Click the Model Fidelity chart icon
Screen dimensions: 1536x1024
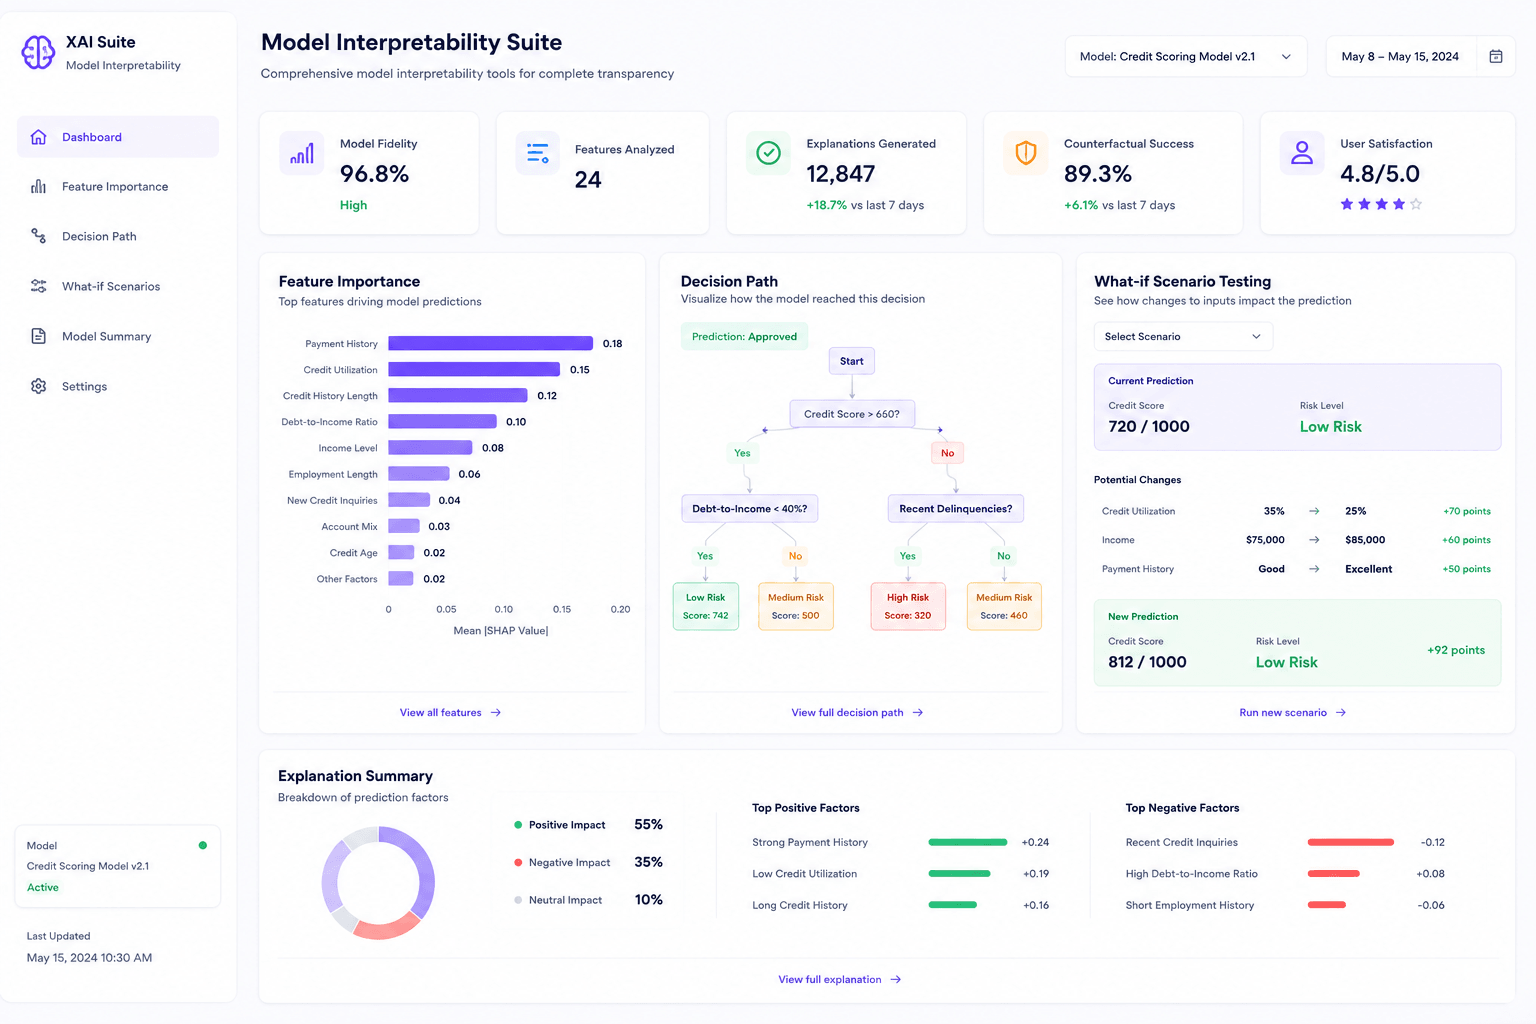pos(302,153)
